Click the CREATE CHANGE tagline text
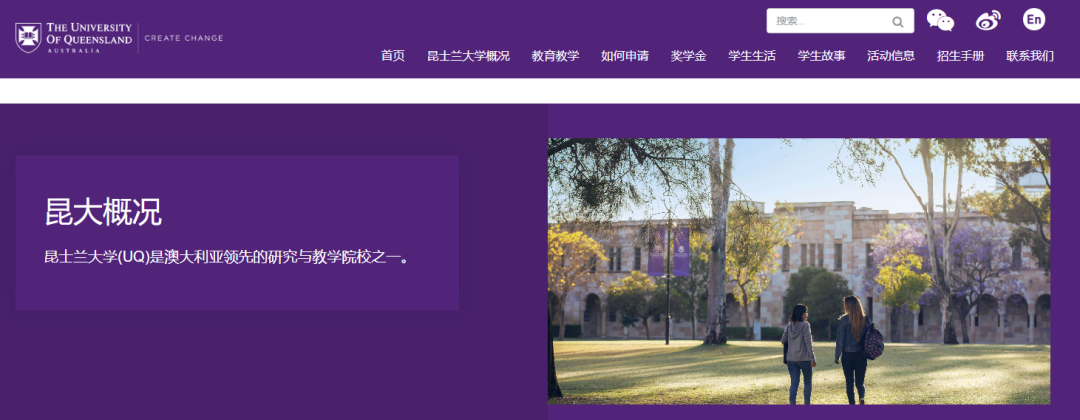The width and height of the screenshot is (1080, 420). pyautogui.click(x=184, y=39)
